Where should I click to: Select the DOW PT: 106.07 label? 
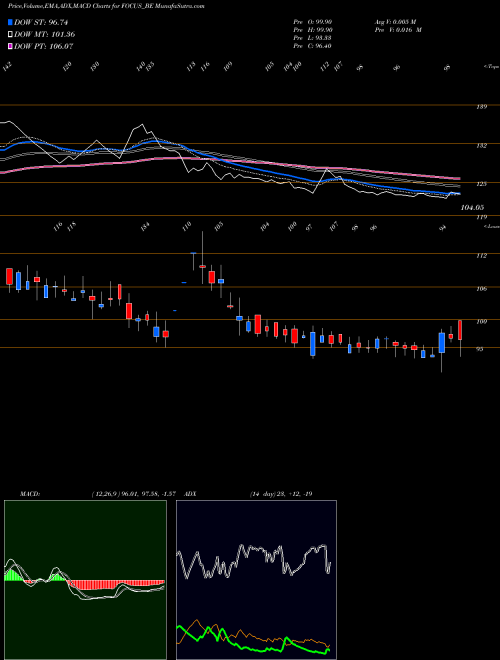click(43, 46)
